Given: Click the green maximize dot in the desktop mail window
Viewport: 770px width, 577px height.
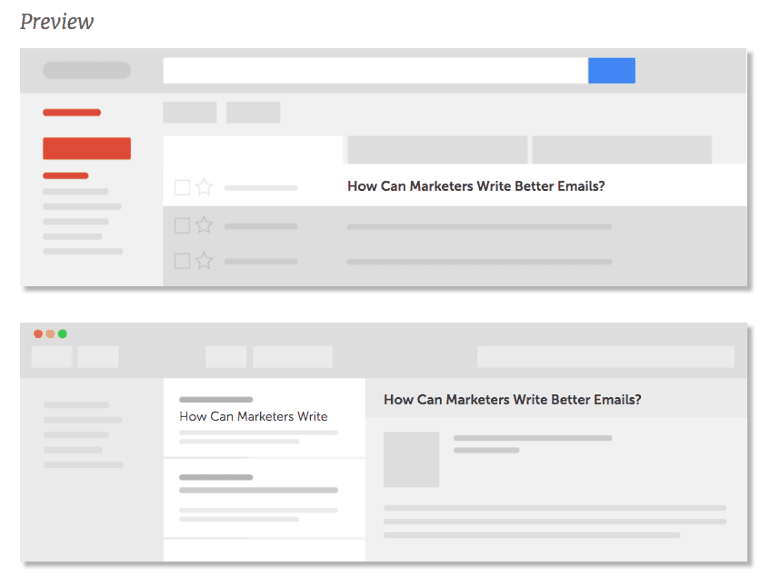Looking at the screenshot, I should [x=62, y=334].
